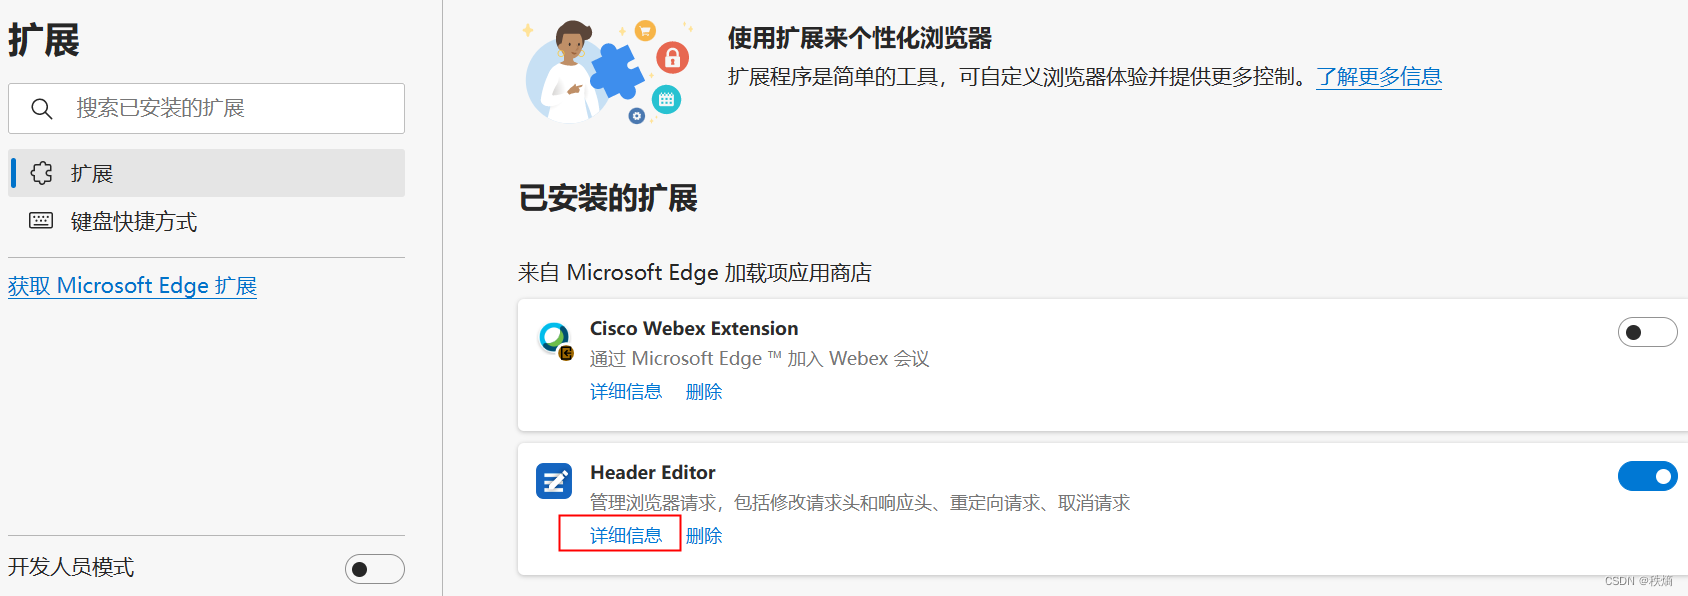
Task: Disable the Header Editor toggle
Action: pos(1647,476)
